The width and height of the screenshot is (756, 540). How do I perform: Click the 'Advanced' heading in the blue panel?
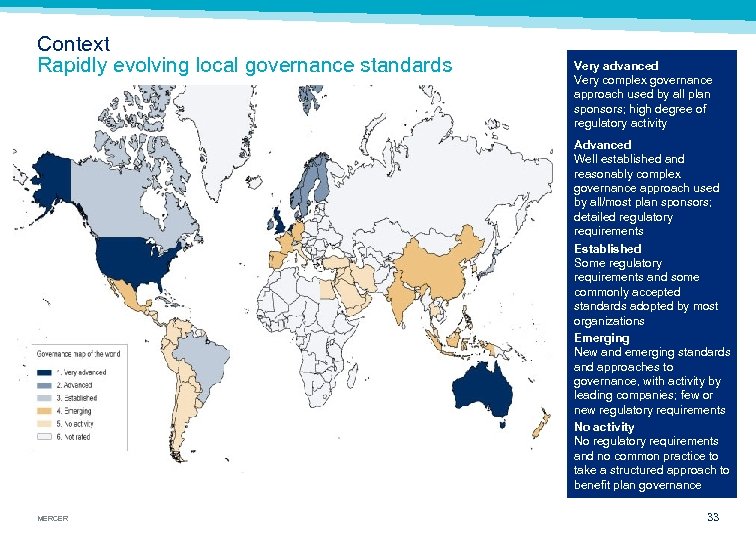tap(602, 145)
